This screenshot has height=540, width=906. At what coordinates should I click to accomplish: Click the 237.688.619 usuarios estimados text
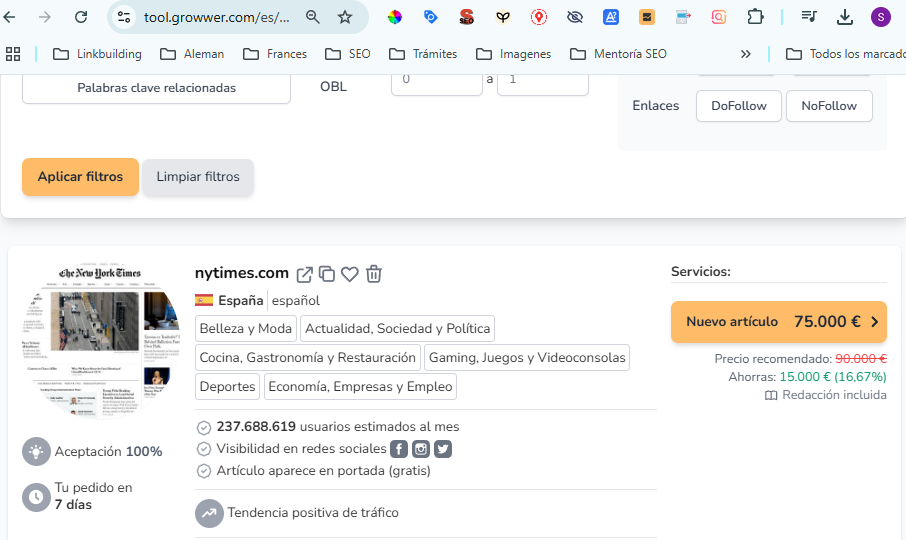[338, 427]
